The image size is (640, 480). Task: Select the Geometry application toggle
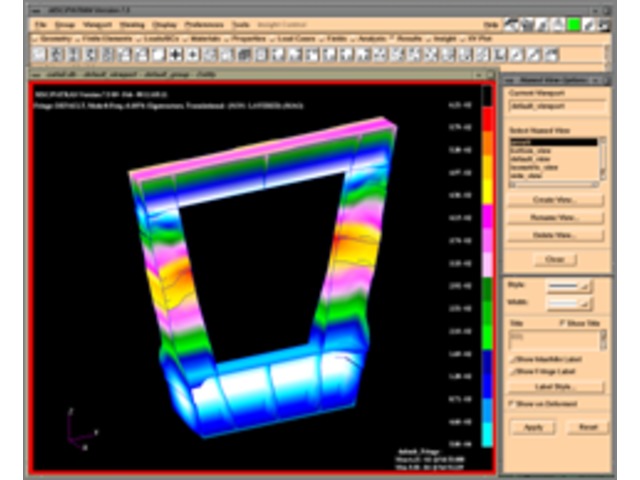53,39
